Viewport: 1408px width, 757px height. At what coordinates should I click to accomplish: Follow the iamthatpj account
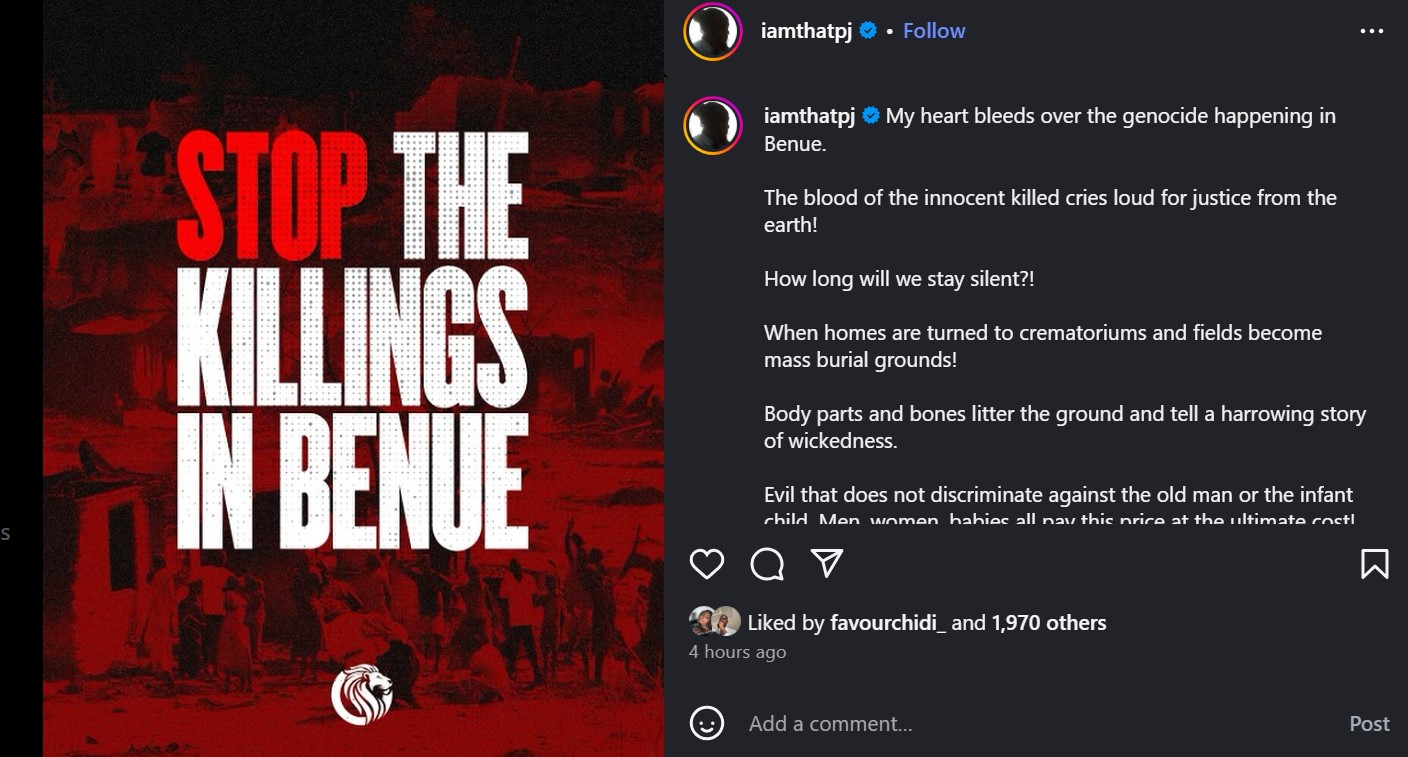click(x=934, y=31)
